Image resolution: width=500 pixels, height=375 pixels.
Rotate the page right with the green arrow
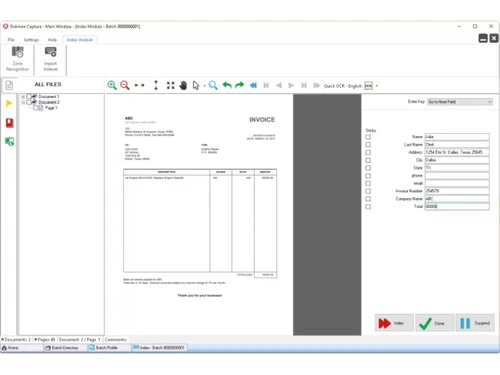[239, 85]
